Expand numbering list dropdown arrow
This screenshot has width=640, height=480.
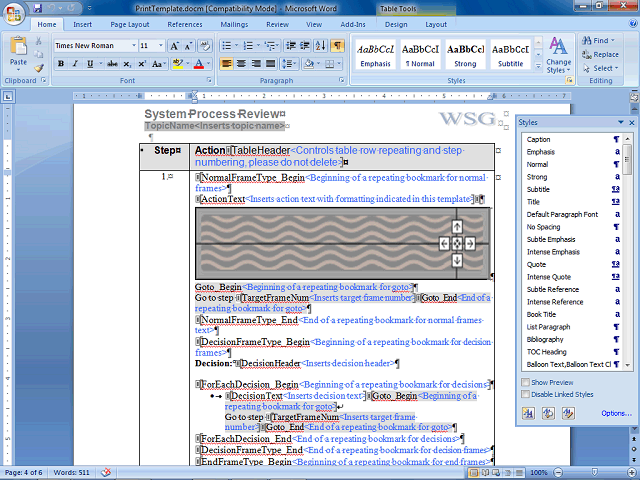(258, 46)
